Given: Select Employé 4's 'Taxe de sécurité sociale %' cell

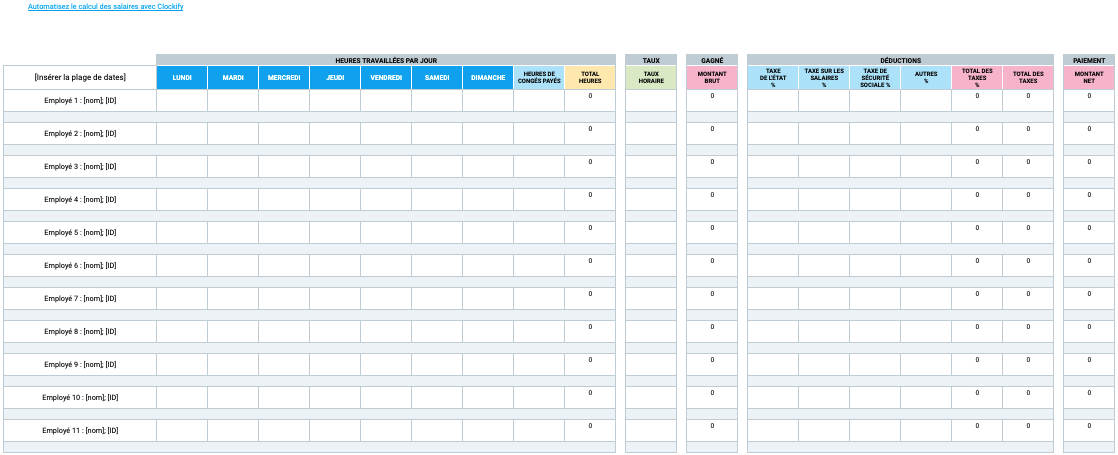Looking at the screenshot, I should click(875, 200).
